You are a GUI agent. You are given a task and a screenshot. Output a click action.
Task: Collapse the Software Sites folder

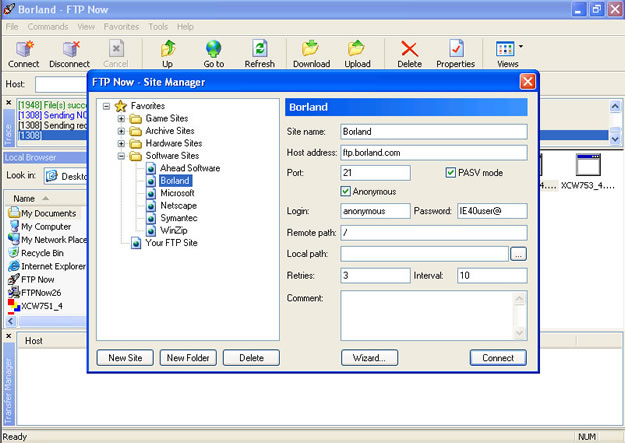[x=121, y=156]
